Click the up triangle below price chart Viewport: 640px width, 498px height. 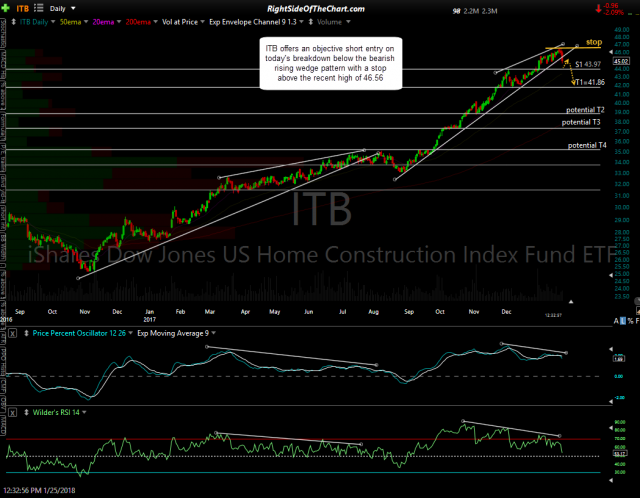coord(571,302)
